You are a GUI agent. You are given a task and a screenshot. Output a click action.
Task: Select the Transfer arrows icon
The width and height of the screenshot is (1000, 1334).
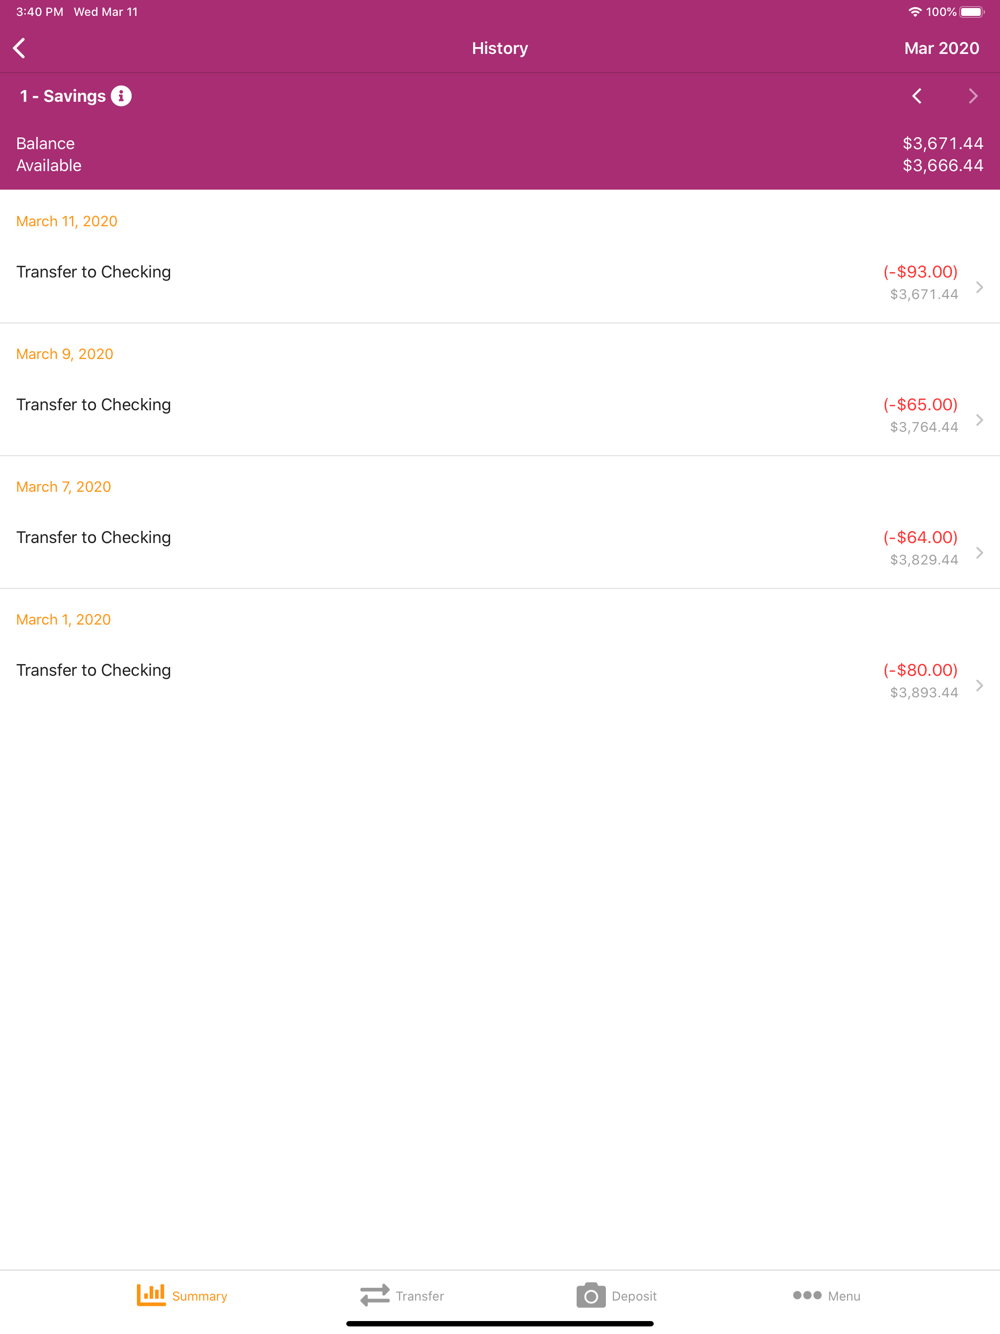(x=375, y=1295)
